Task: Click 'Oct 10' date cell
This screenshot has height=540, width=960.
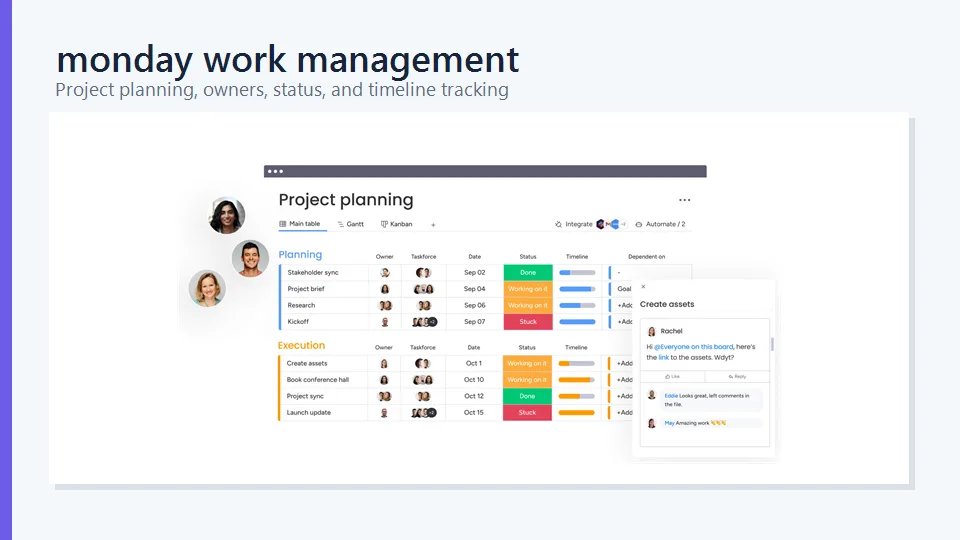Action: (x=474, y=380)
